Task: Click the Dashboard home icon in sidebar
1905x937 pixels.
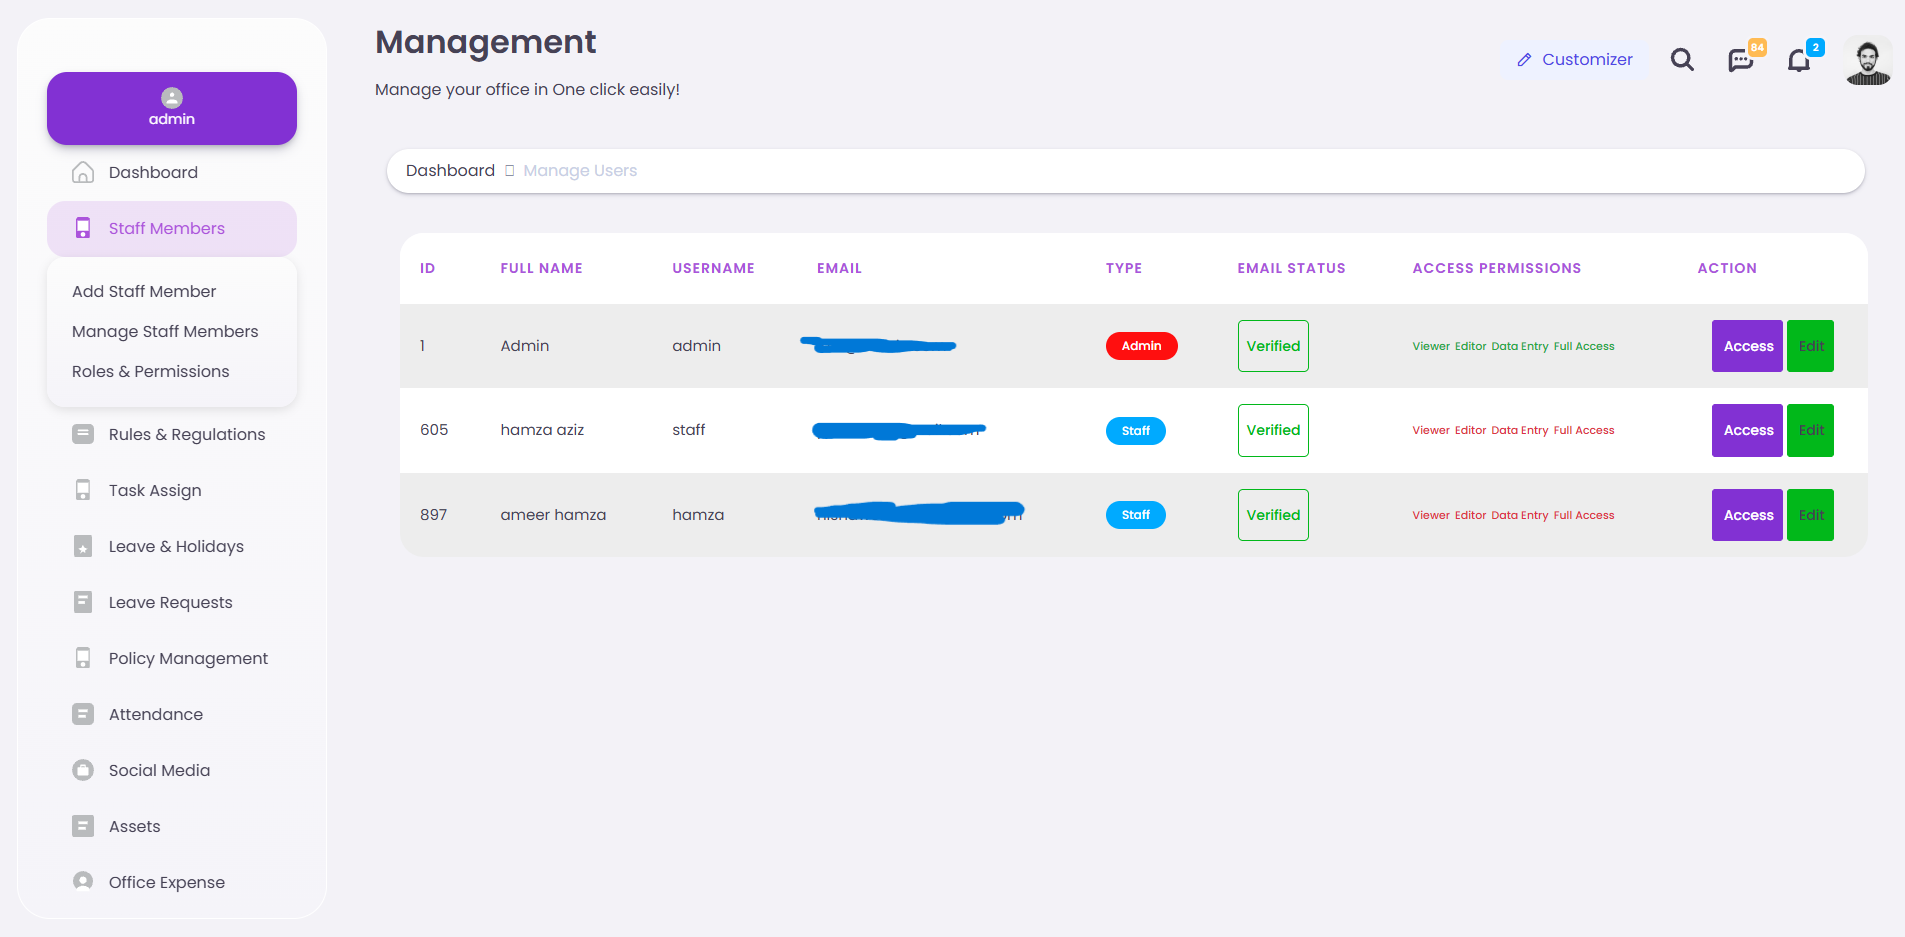Action: (83, 172)
